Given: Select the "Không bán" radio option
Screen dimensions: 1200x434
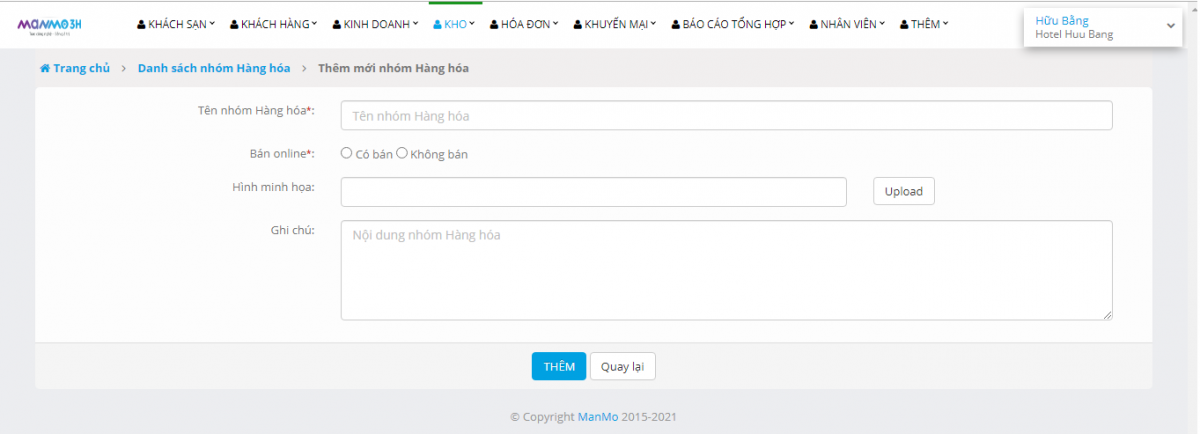Looking at the screenshot, I should (x=402, y=154).
